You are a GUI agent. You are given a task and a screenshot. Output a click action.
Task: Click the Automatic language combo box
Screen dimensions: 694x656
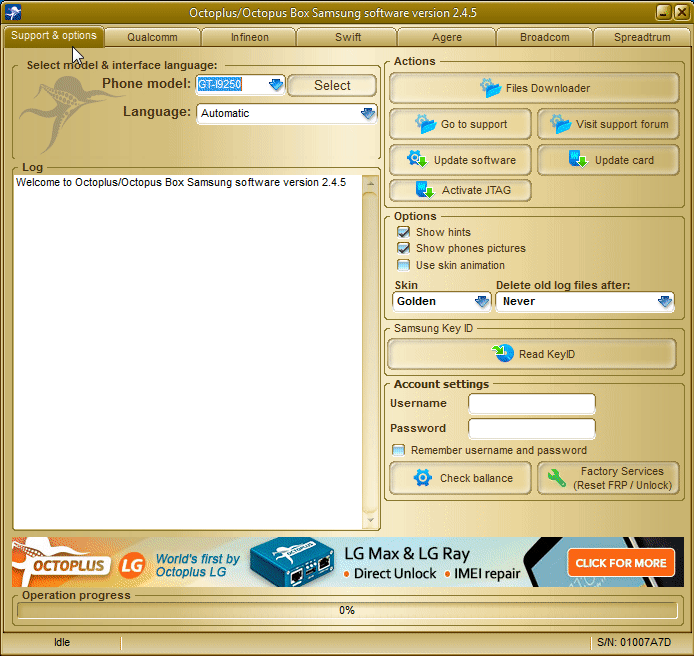click(x=286, y=114)
